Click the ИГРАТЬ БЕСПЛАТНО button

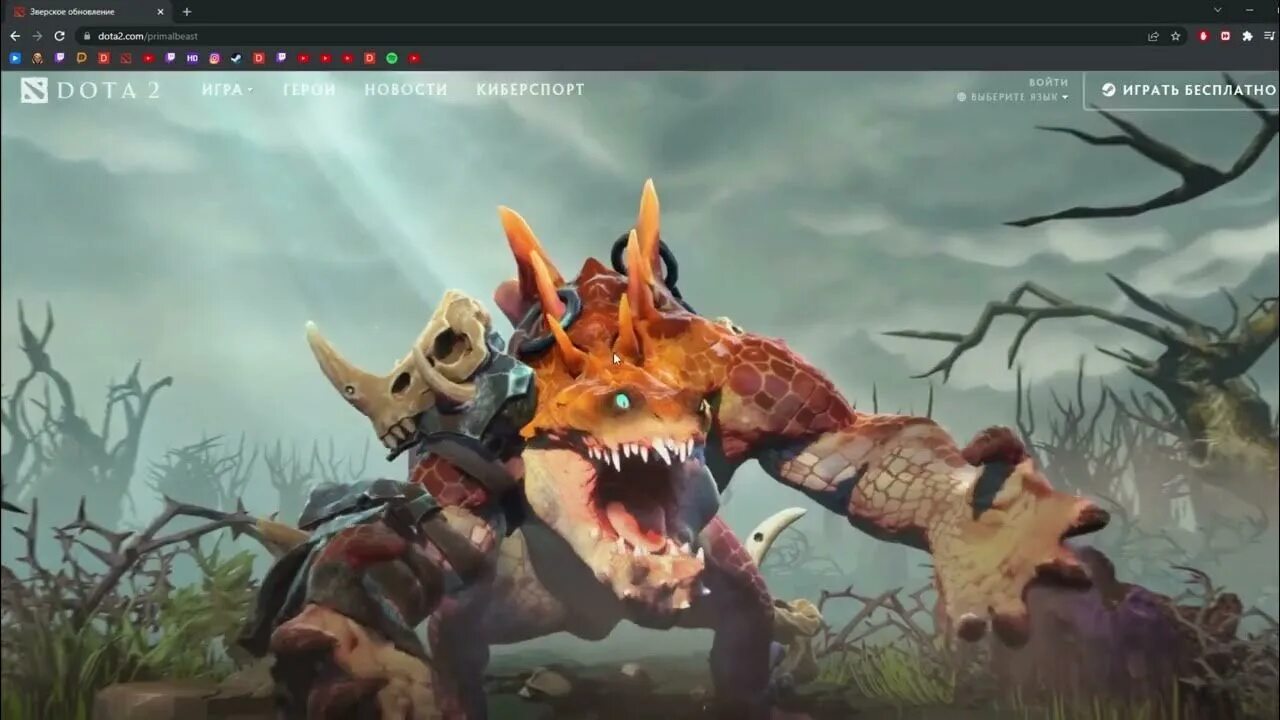click(1182, 90)
